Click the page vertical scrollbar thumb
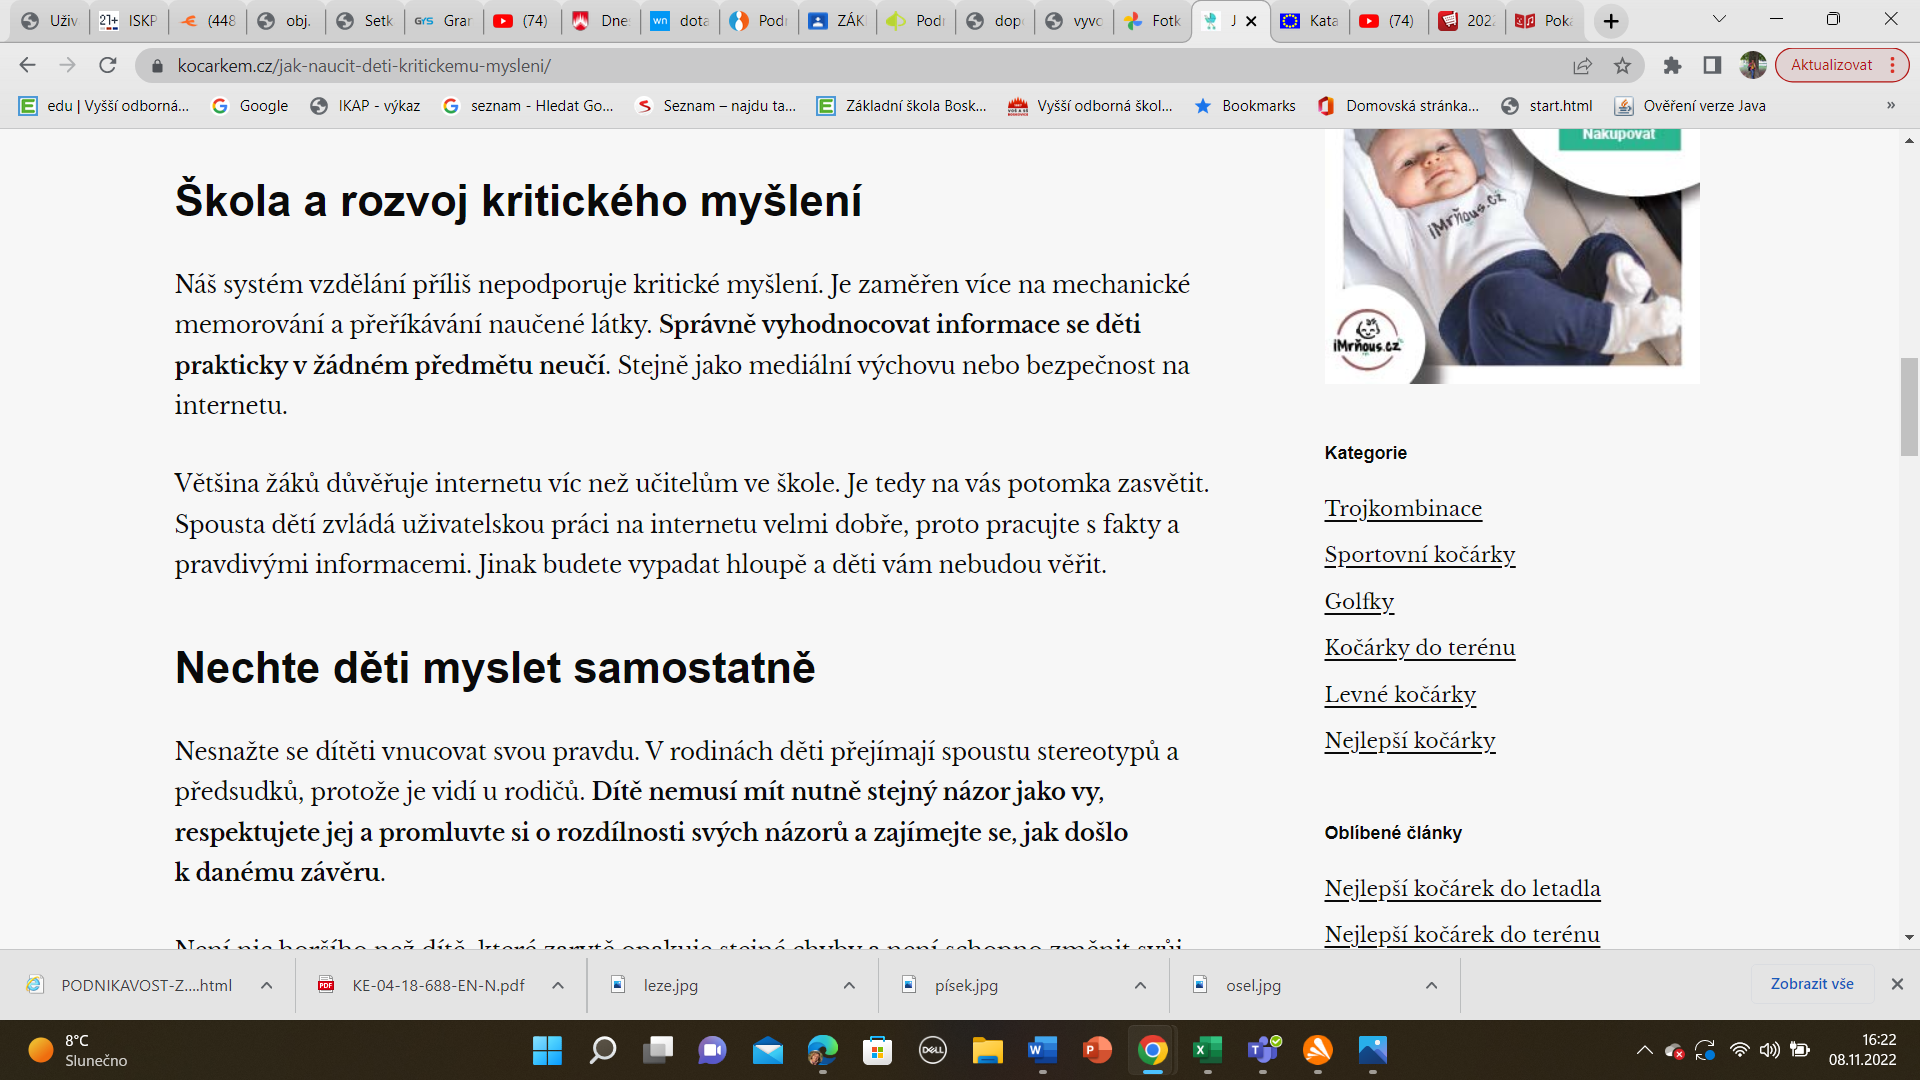Viewport: 1920px width, 1080px height. pyautogui.click(x=1909, y=405)
